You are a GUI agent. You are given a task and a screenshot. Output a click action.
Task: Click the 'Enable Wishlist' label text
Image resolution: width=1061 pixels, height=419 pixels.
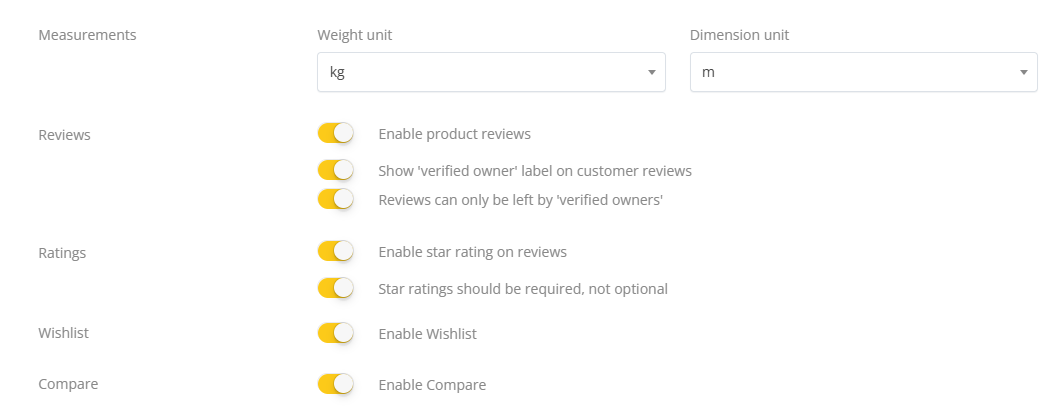pyautogui.click(x=427, y=334)
